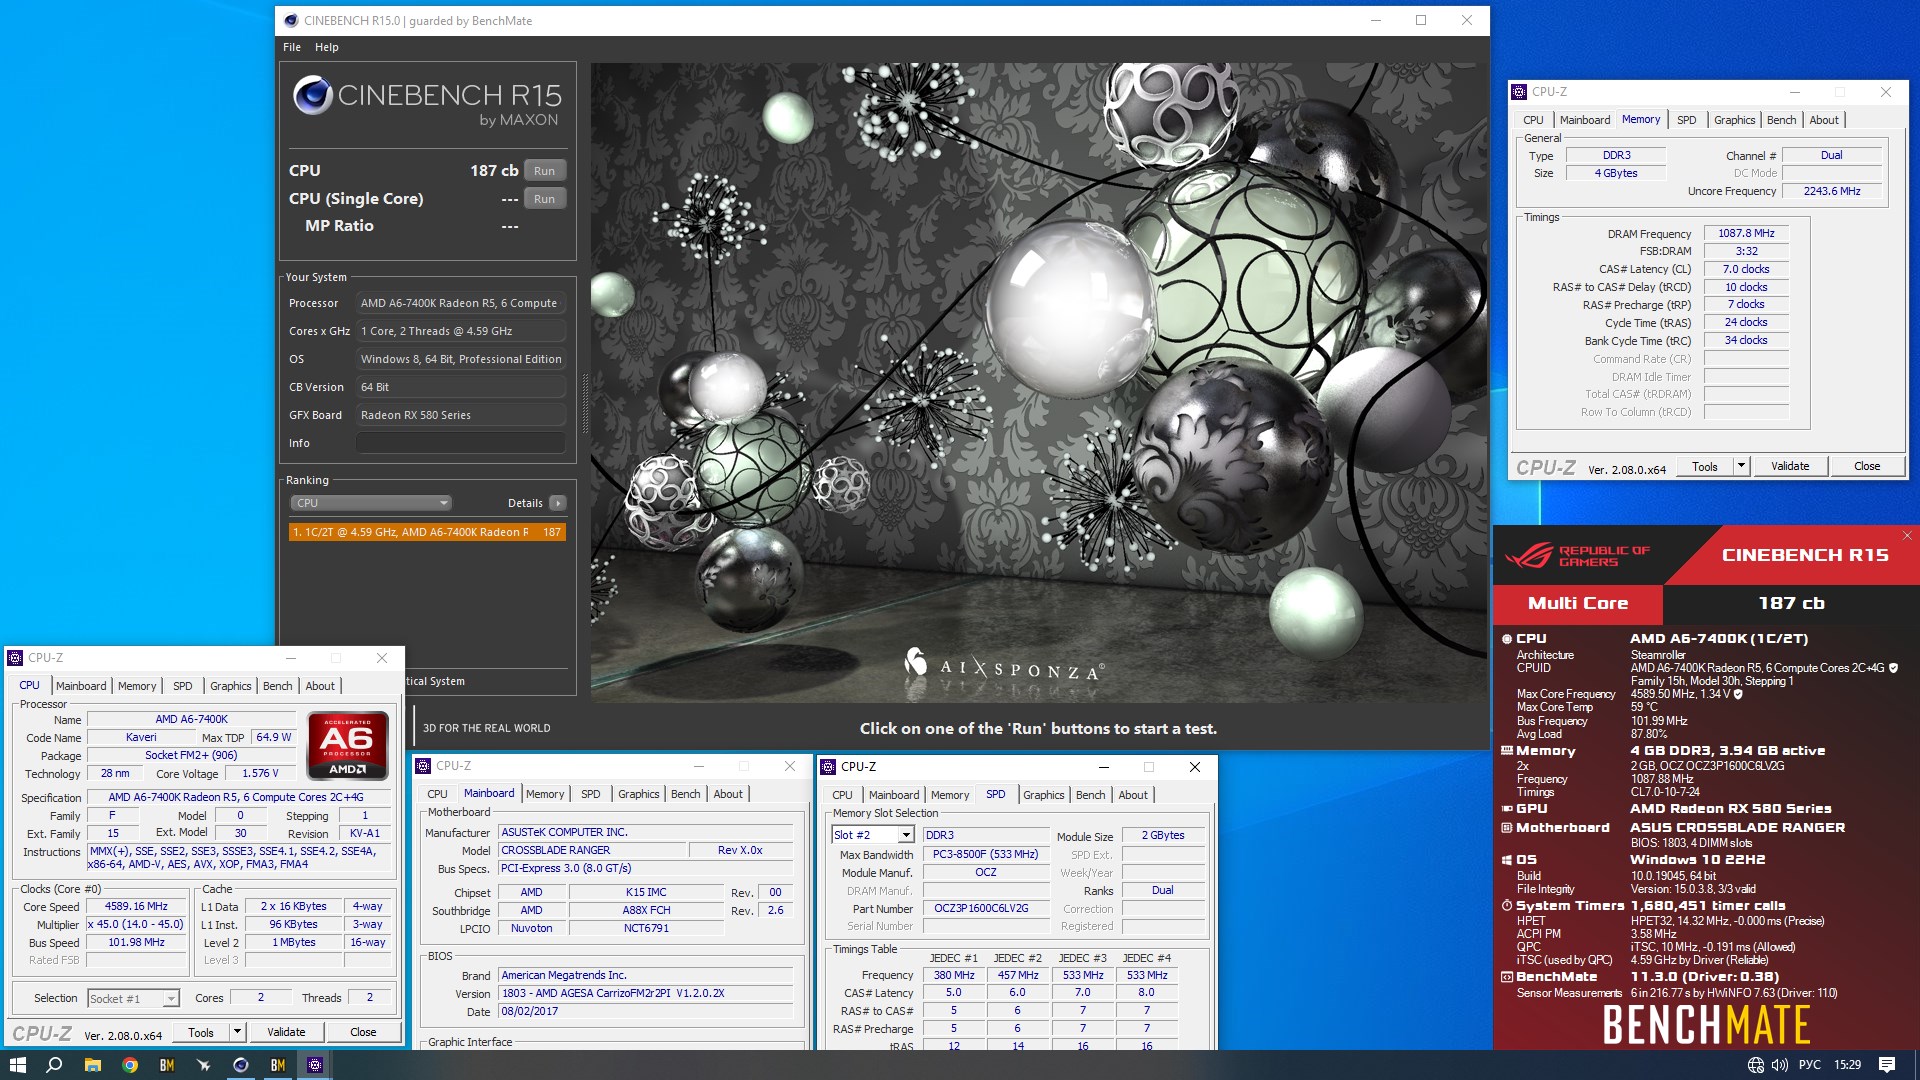Switch to Cinebench via its taskbar icon
Image resolution: width=1920 pixels, height=1080 pixels.
click(241, 1065)
